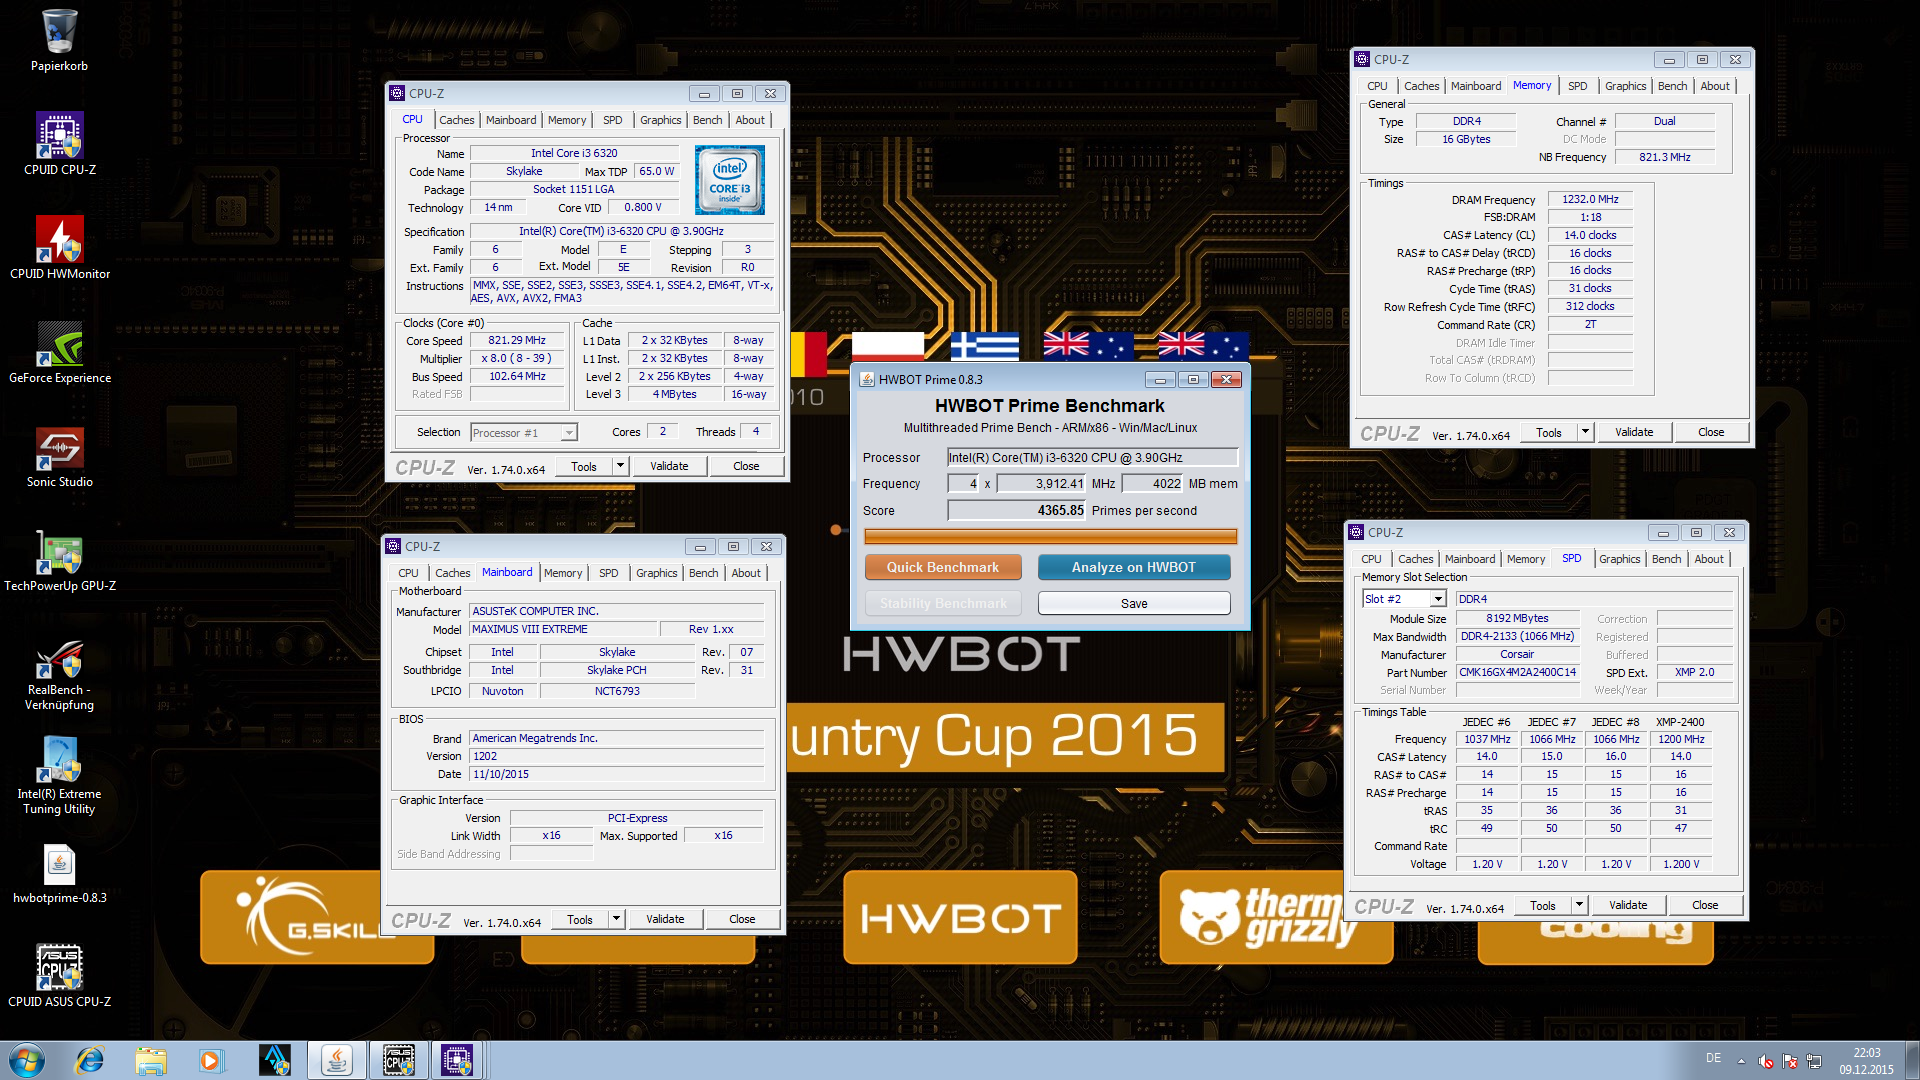
Task: Click the BIOS date 11/10/2015
Action: [x=617, y=774]
